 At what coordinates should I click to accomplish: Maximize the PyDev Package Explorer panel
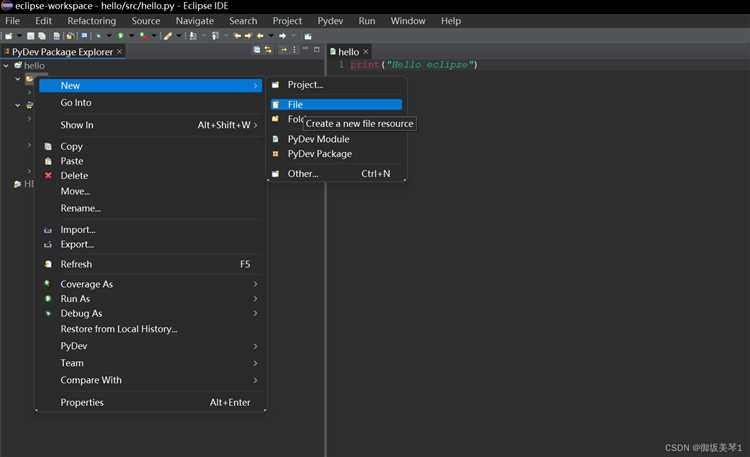(316, 49)
